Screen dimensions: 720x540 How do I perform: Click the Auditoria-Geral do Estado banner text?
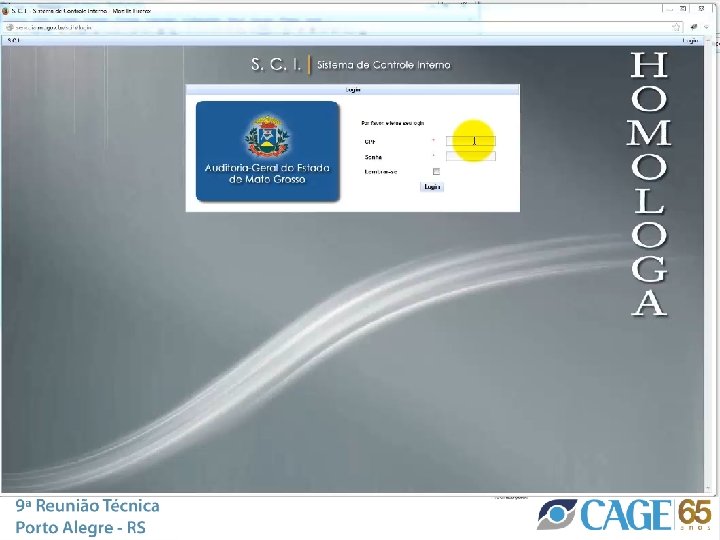pos(267,174)
